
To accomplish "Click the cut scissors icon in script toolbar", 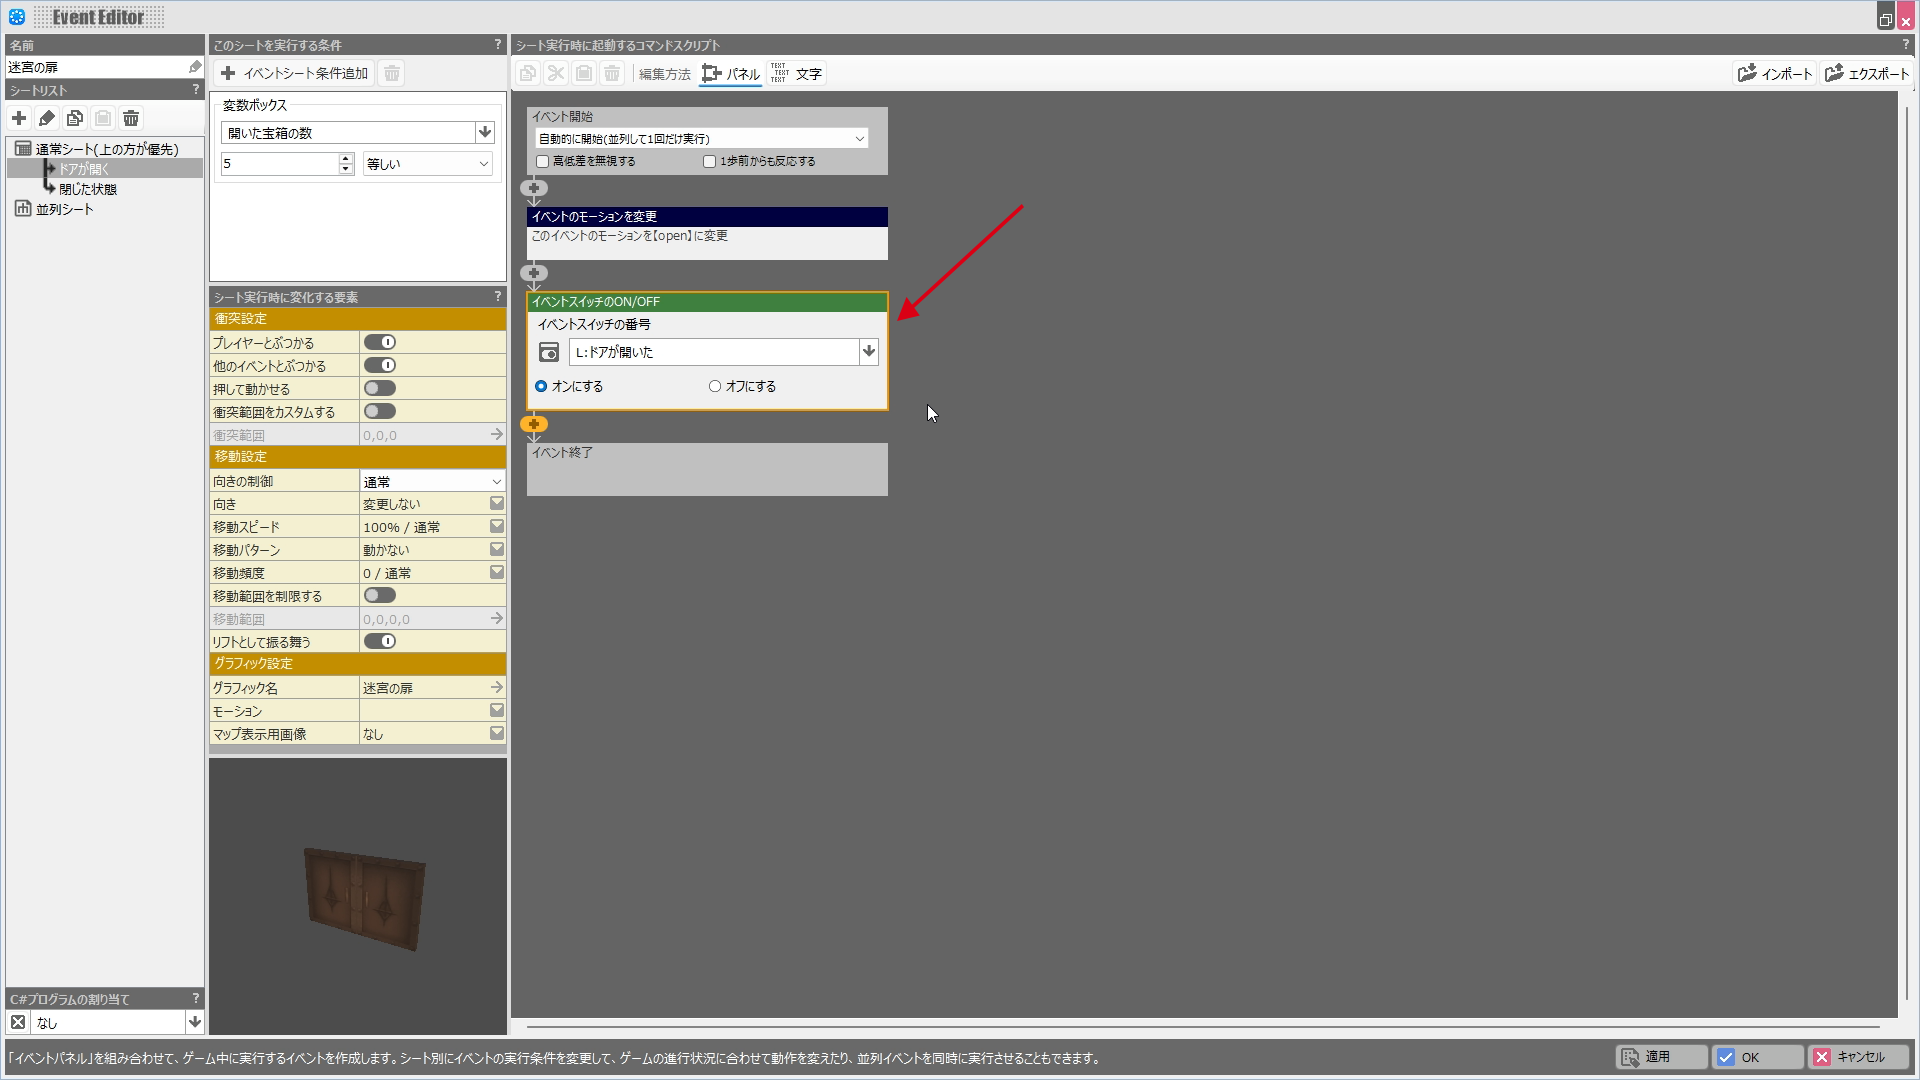I will click(x=556, y=73).
